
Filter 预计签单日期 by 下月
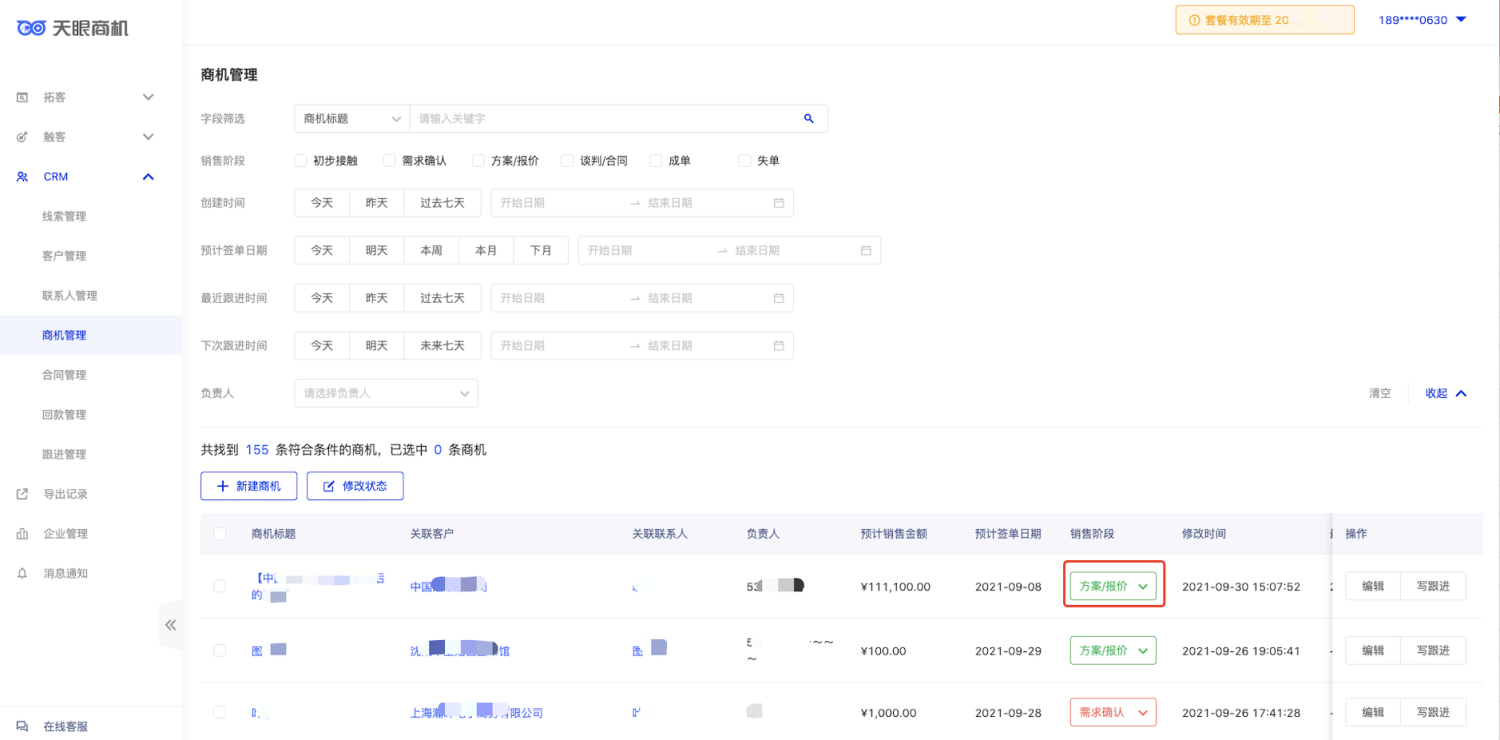point(541,250)
